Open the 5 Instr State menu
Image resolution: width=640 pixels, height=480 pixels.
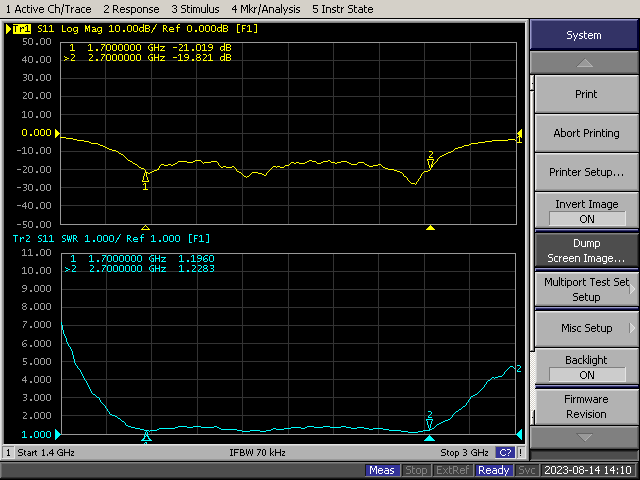(x=342, y=9)
